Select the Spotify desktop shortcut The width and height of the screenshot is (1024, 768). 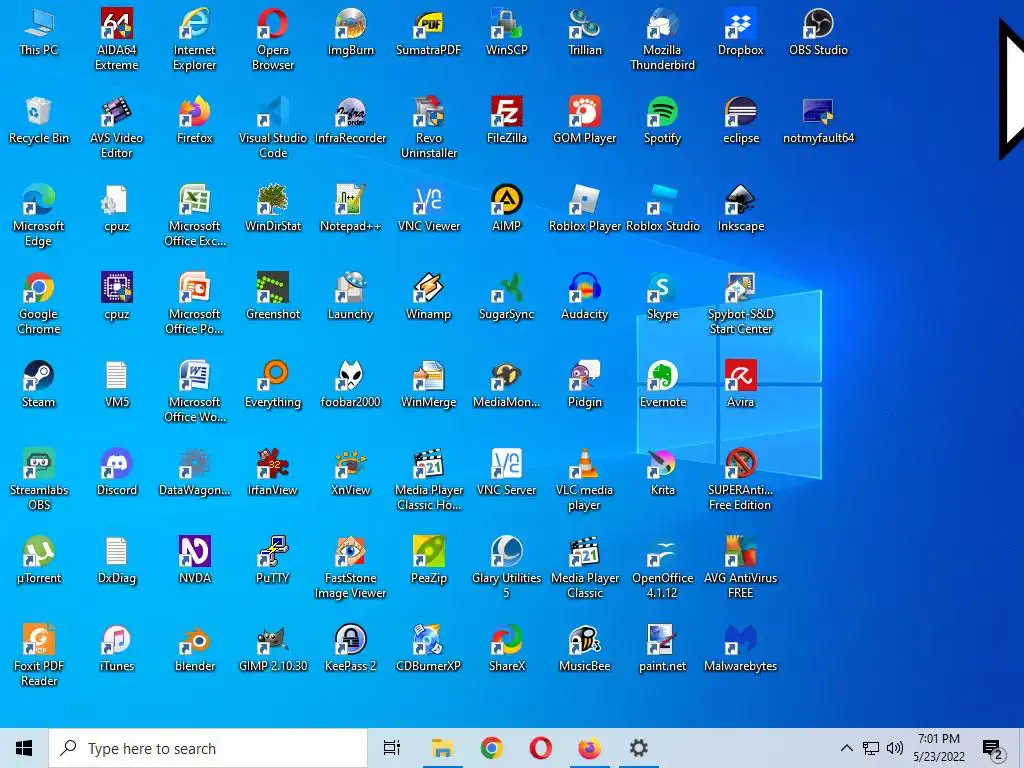(x=662, y=121)
